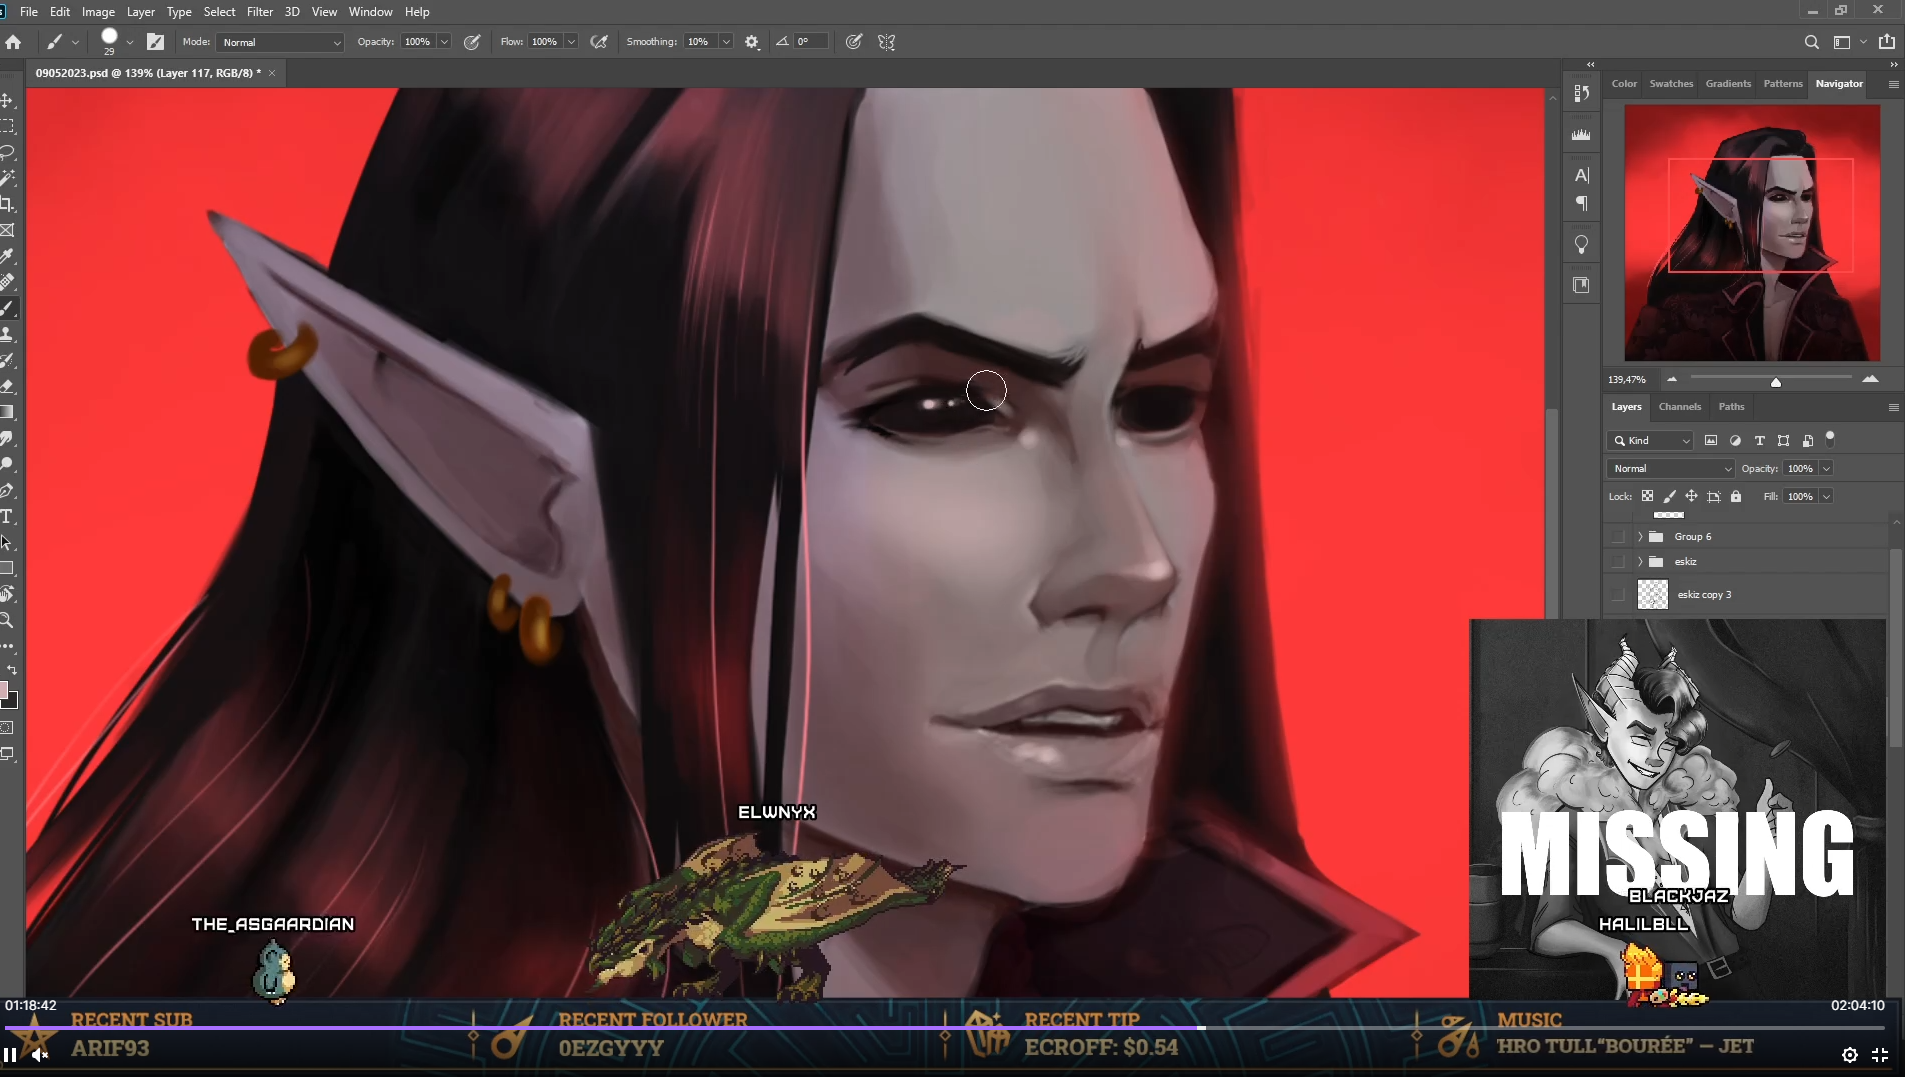Toggle layer filtering on/off switch
The width and height of the screenshot is (1905, 1077).
[1830, 438]
